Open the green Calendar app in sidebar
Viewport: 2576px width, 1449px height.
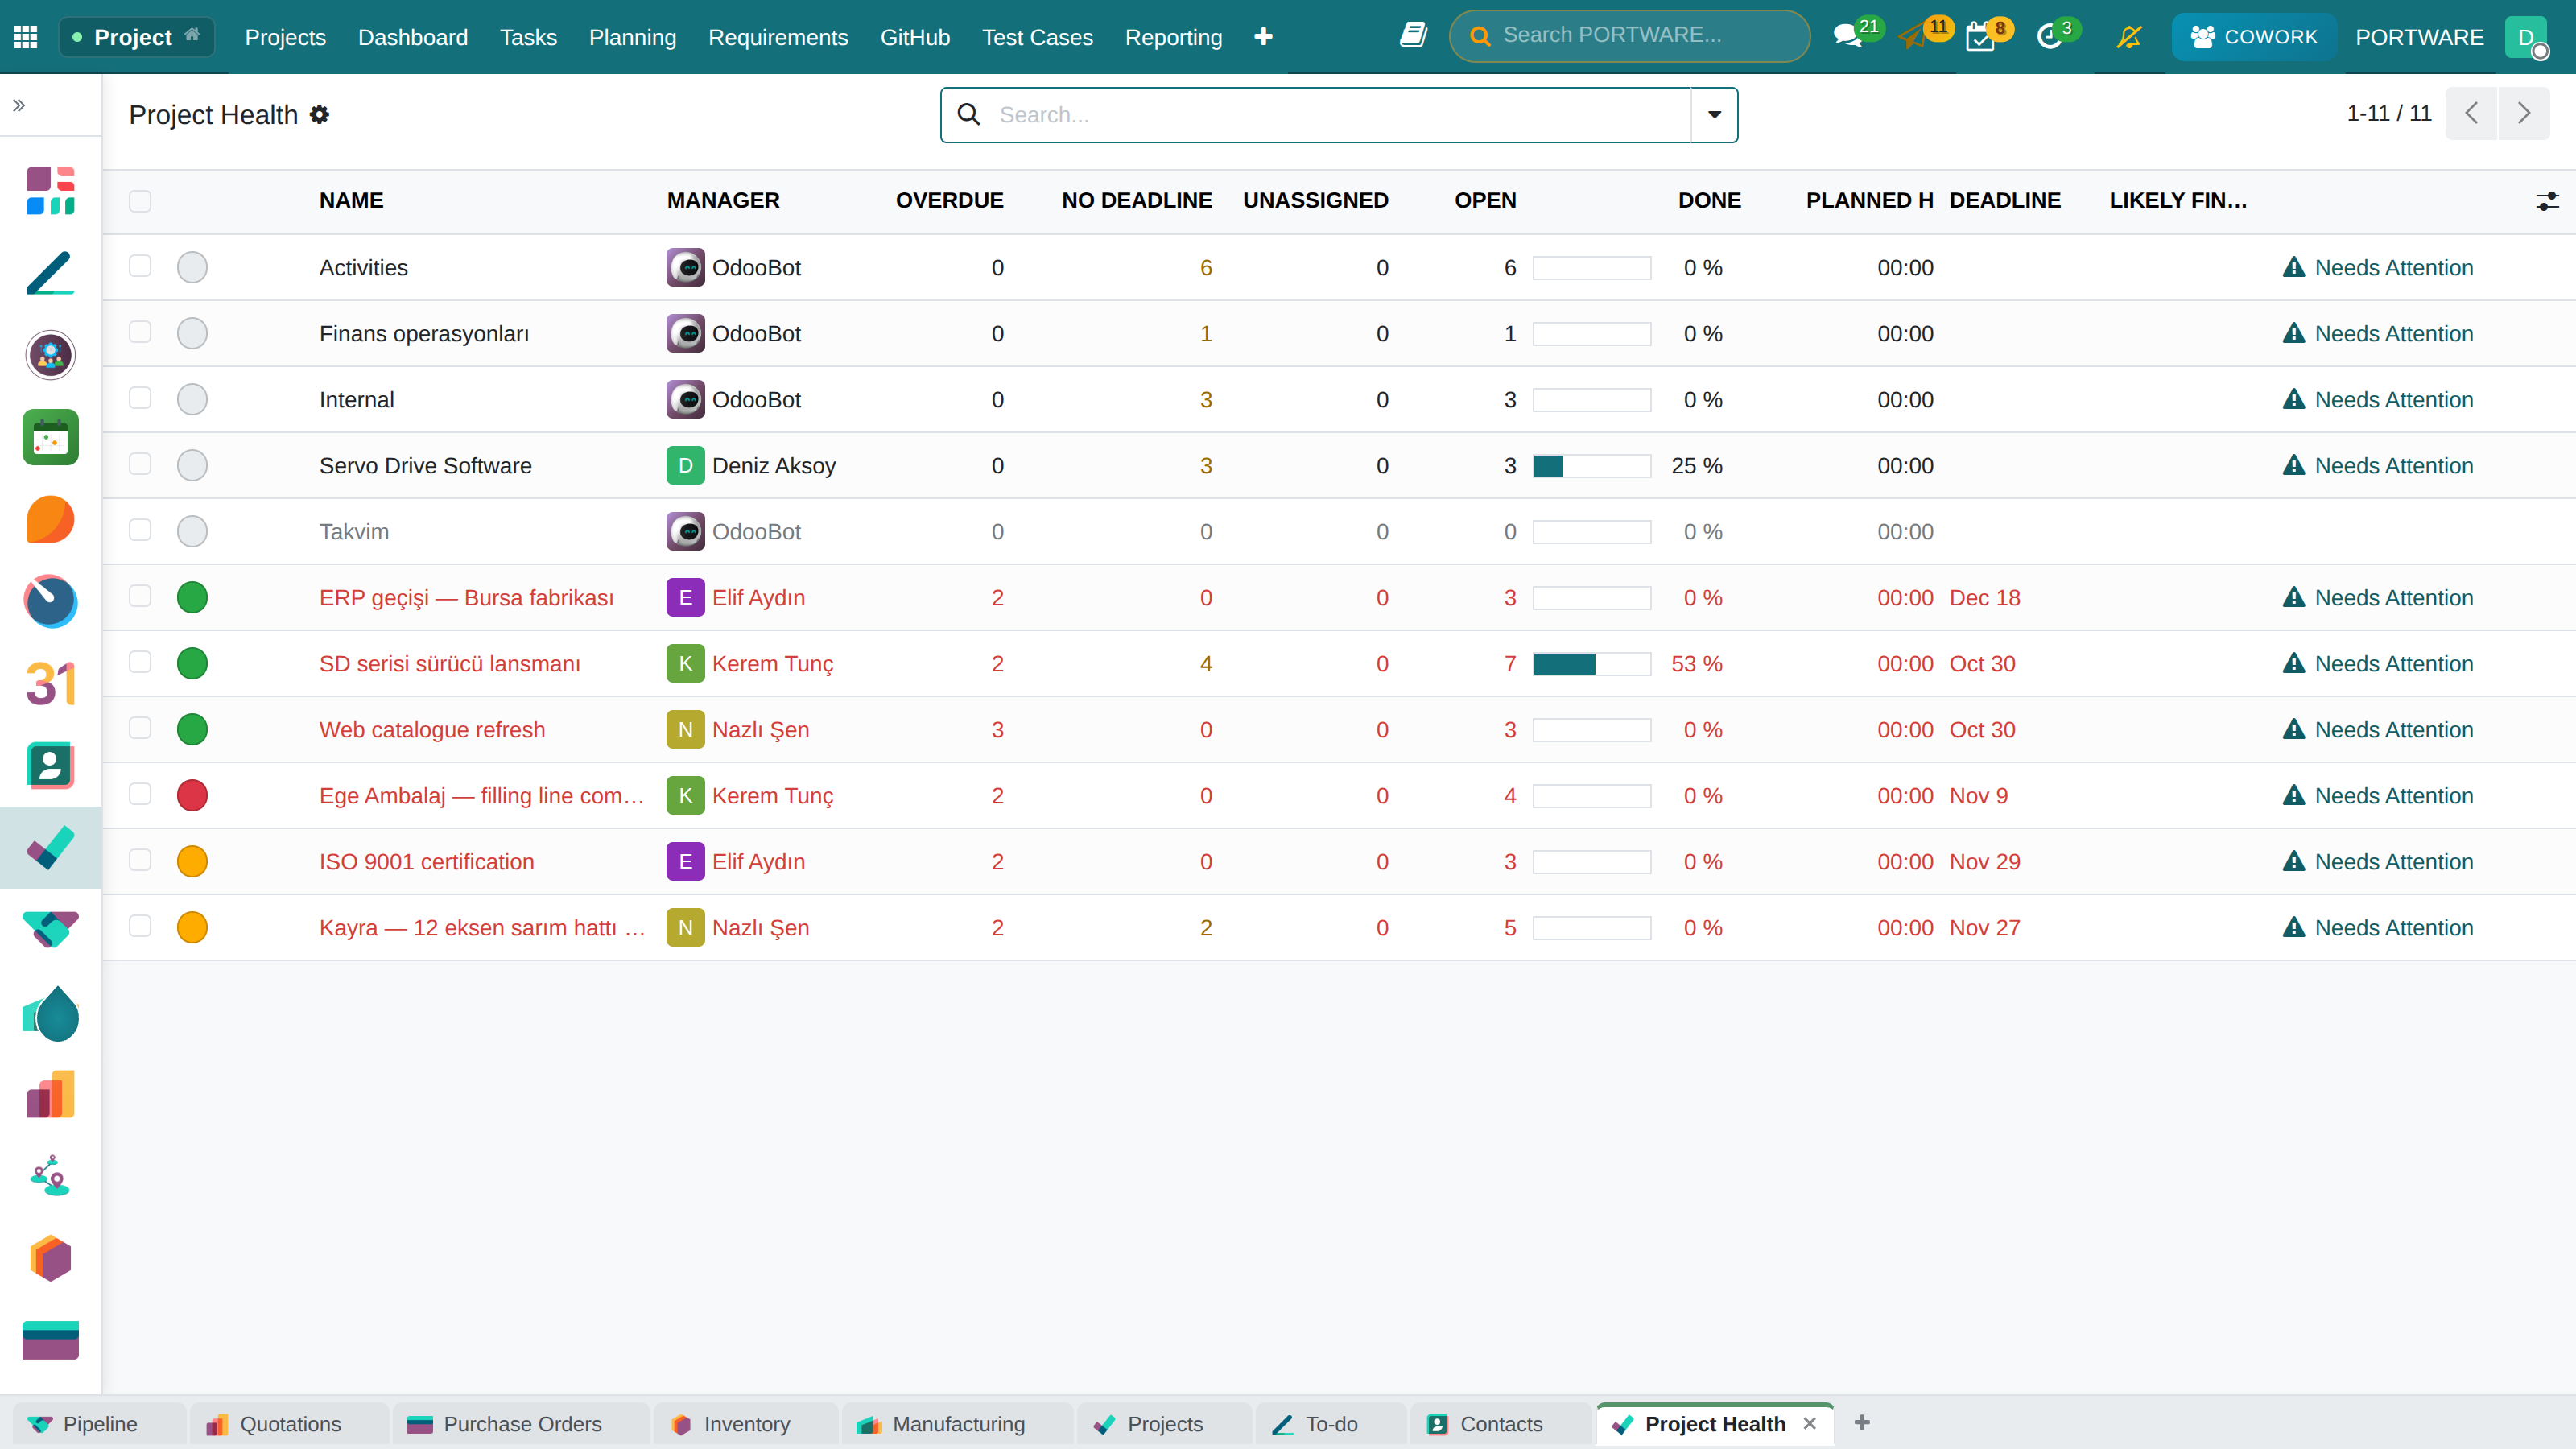point(51,437)
